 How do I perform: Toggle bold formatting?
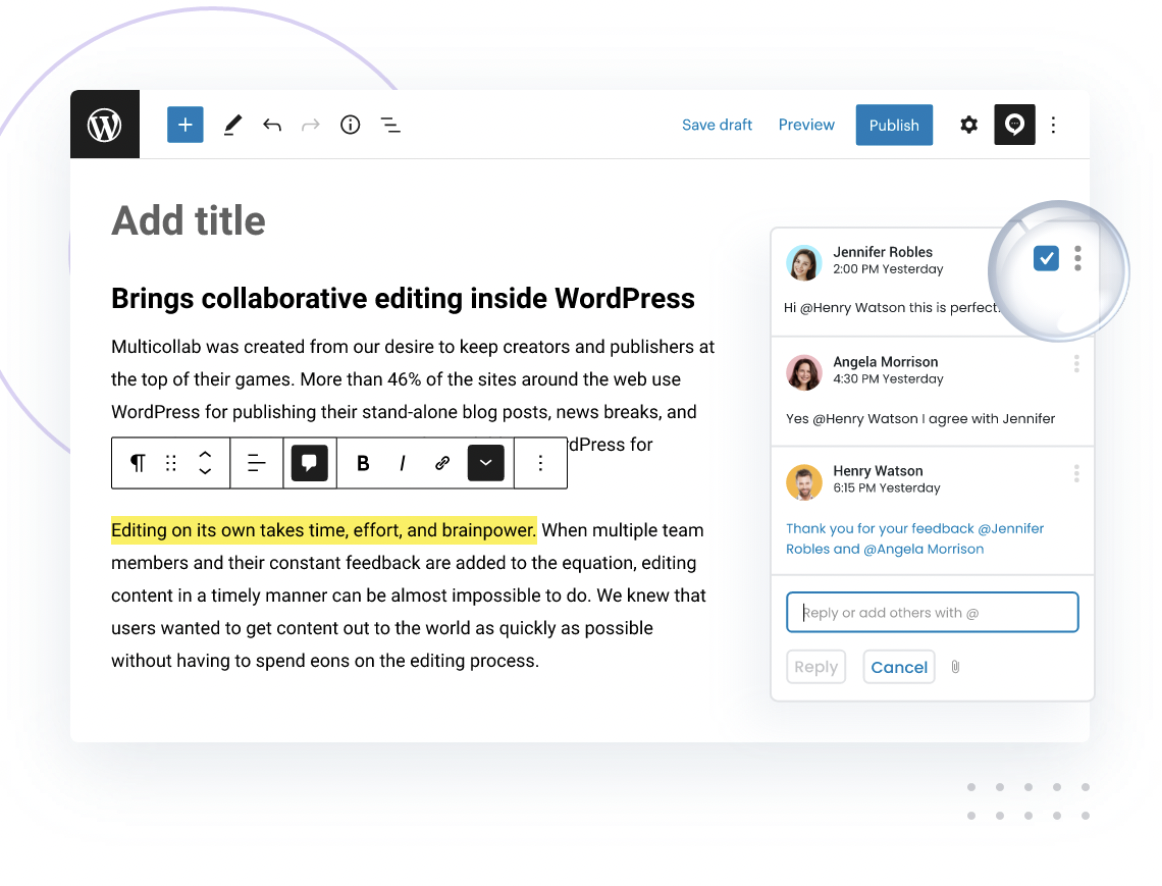pyautogui.click(x=363, y=463)
